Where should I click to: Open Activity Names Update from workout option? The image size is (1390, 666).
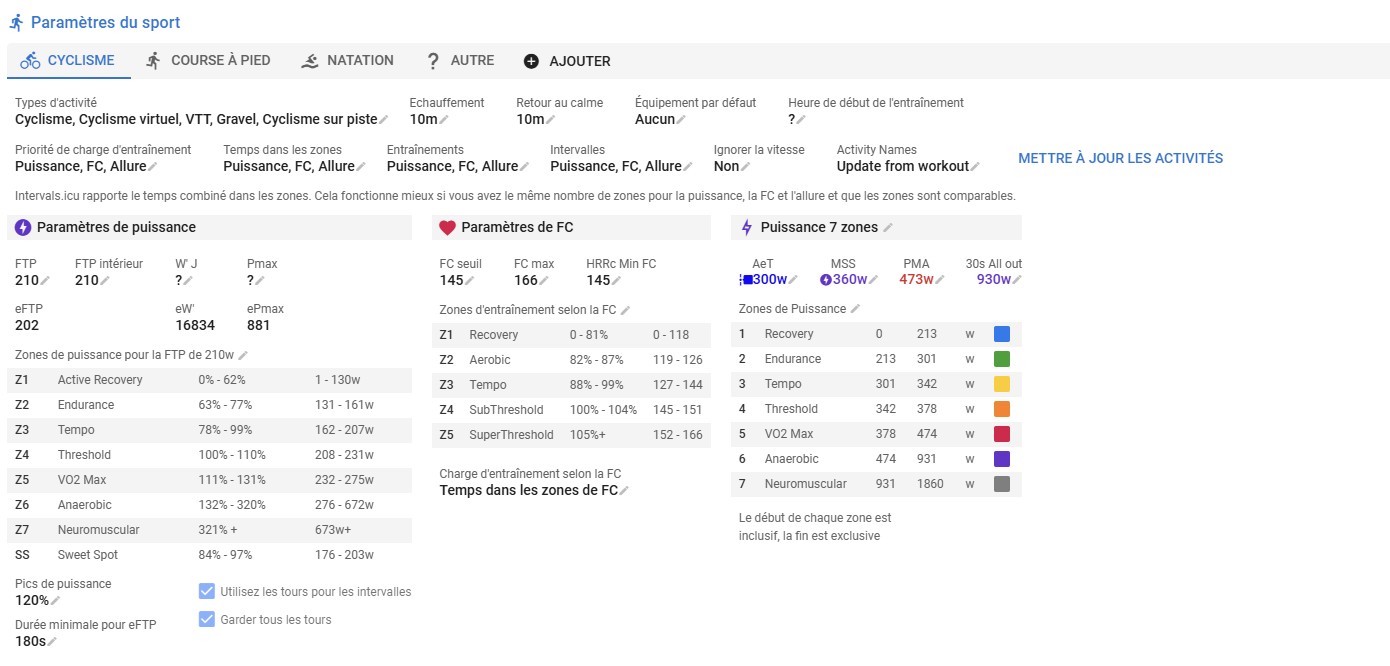click(975, 167)
